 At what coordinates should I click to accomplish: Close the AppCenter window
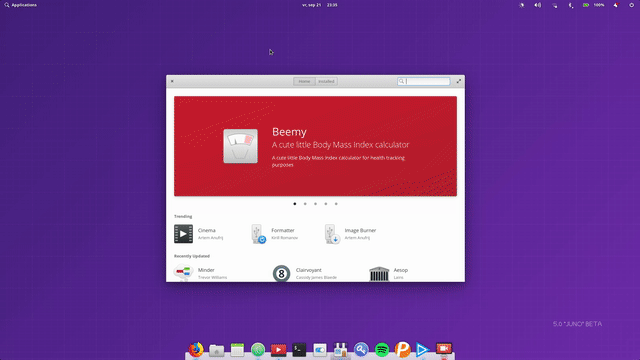[x=172, y=81]
